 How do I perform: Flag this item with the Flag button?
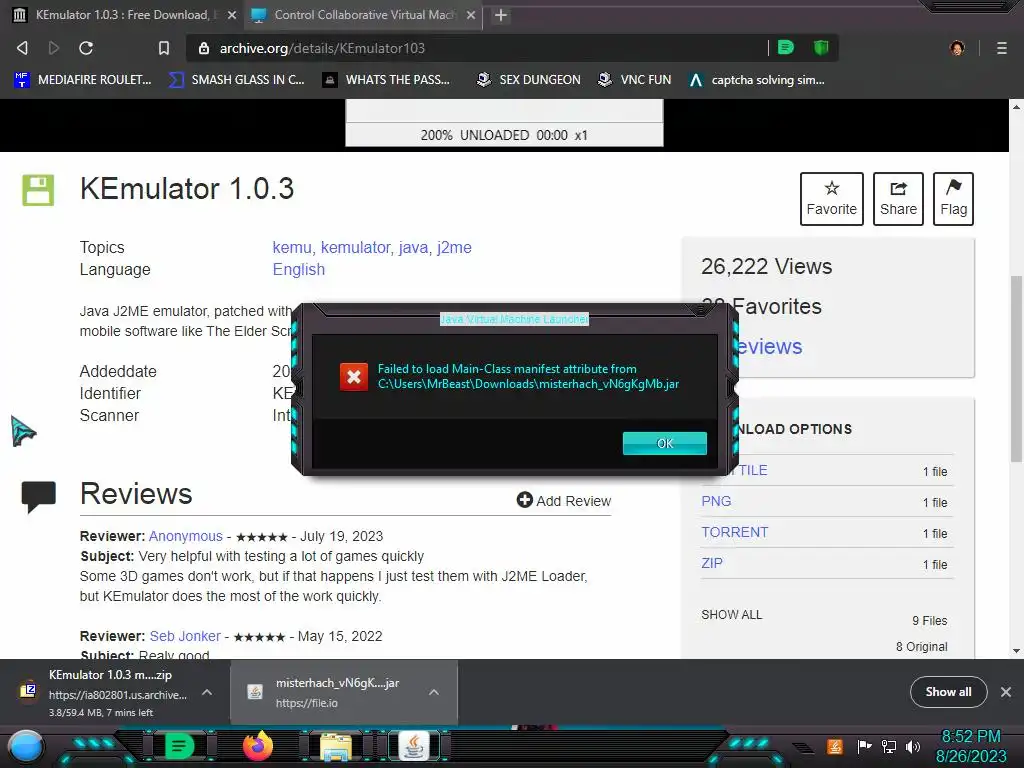tap(953, 199)
